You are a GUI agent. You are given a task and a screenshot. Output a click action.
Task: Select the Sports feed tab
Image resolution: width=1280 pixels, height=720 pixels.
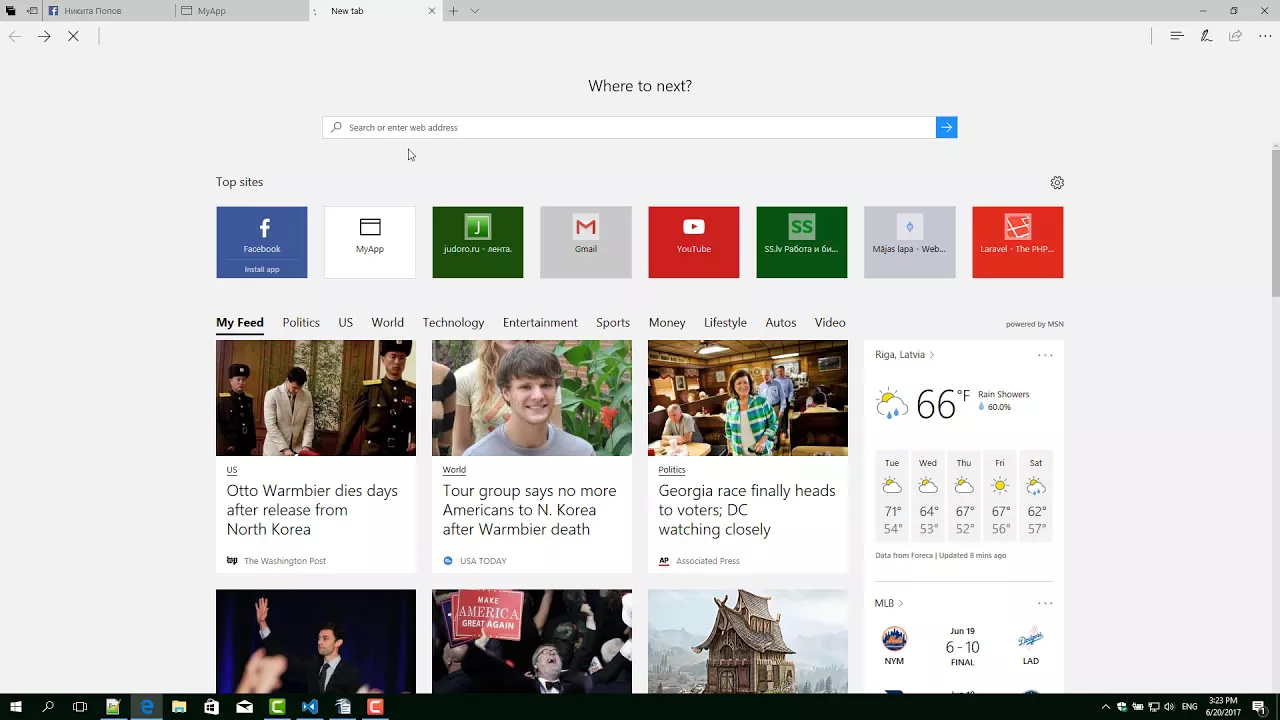pyautogui.click(x=613, y=323)
